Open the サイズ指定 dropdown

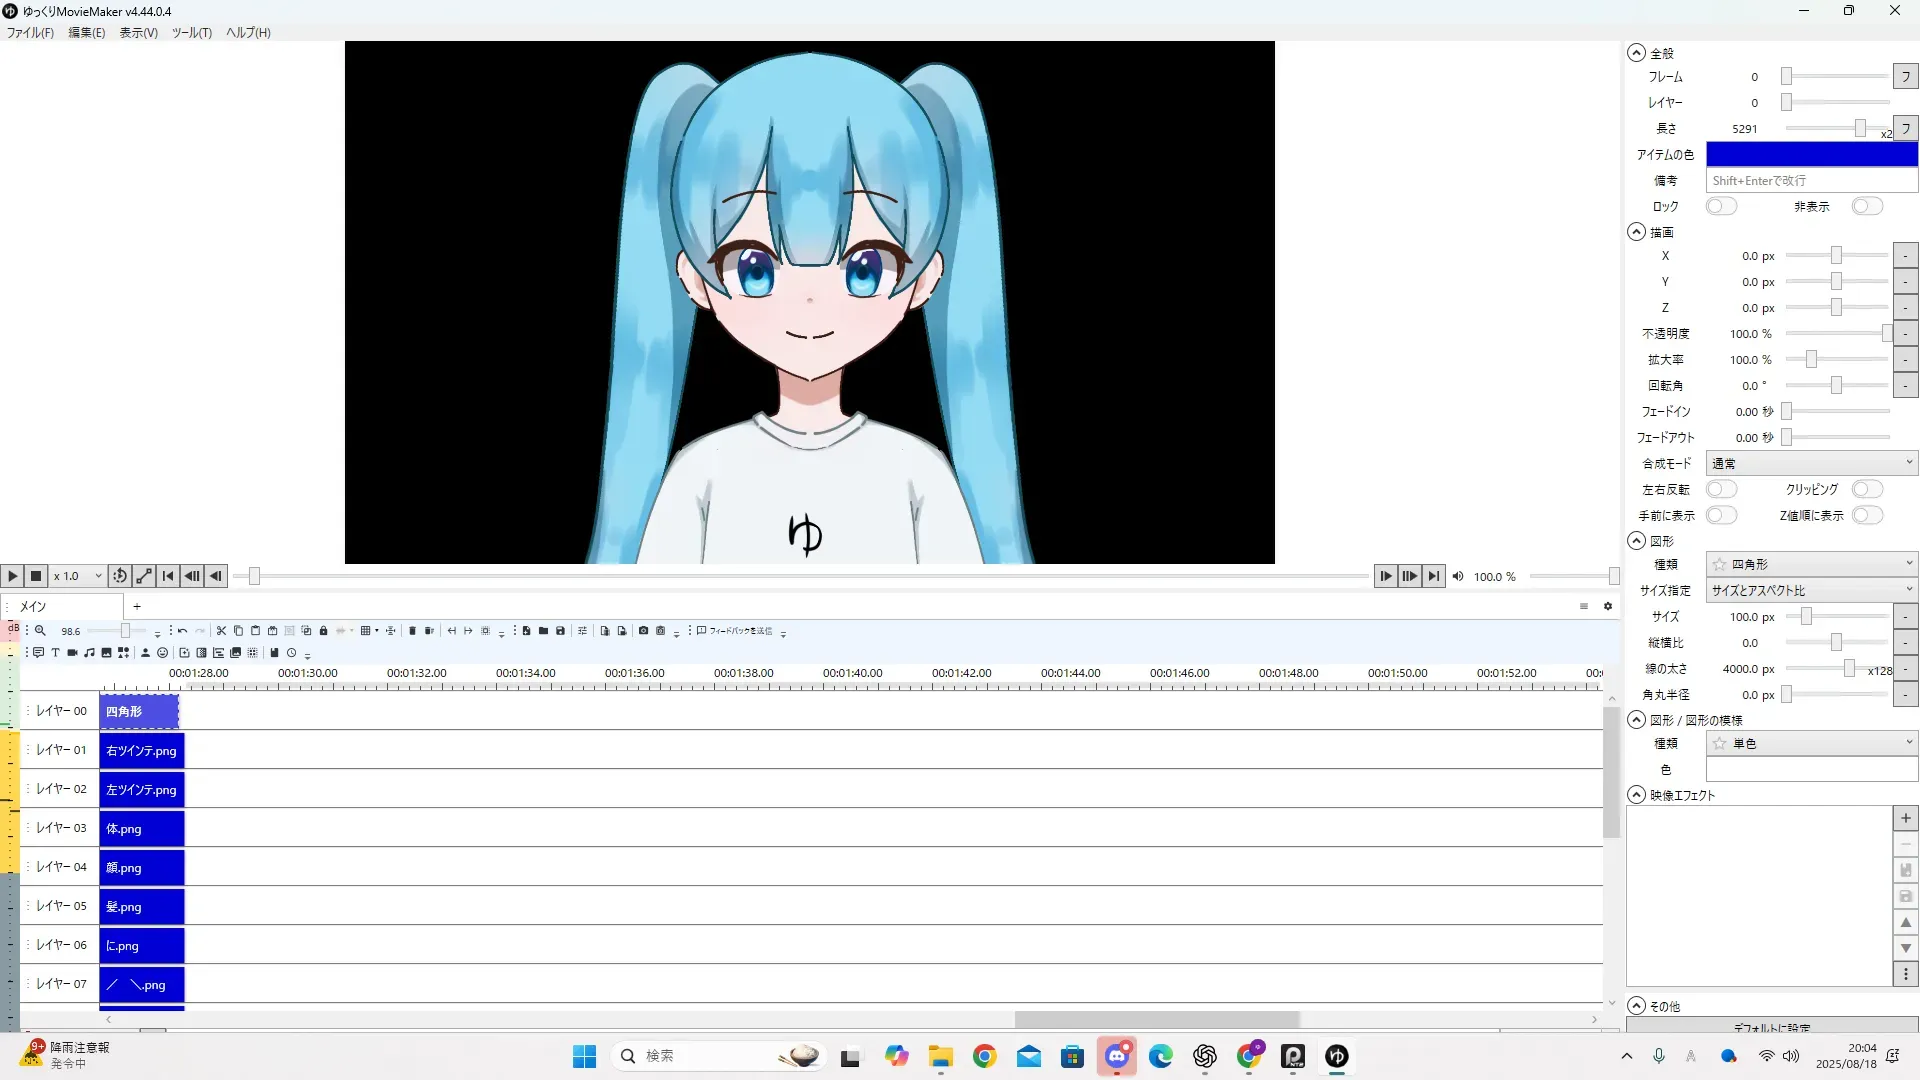[1811, 590]
